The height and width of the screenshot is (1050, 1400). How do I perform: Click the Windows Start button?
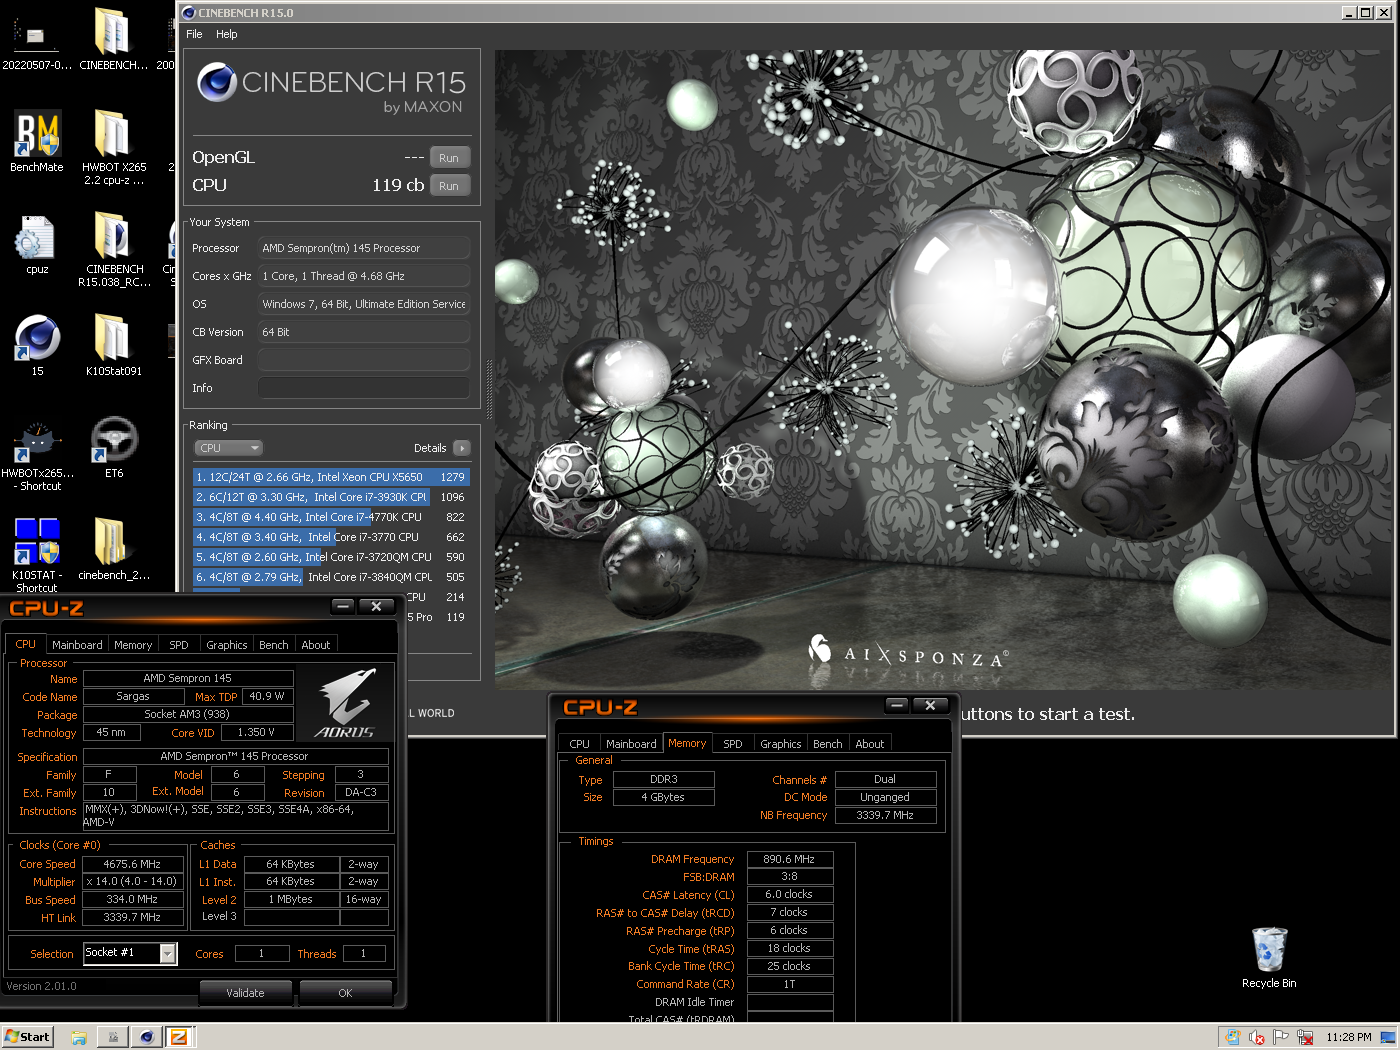coord(27,1037)
